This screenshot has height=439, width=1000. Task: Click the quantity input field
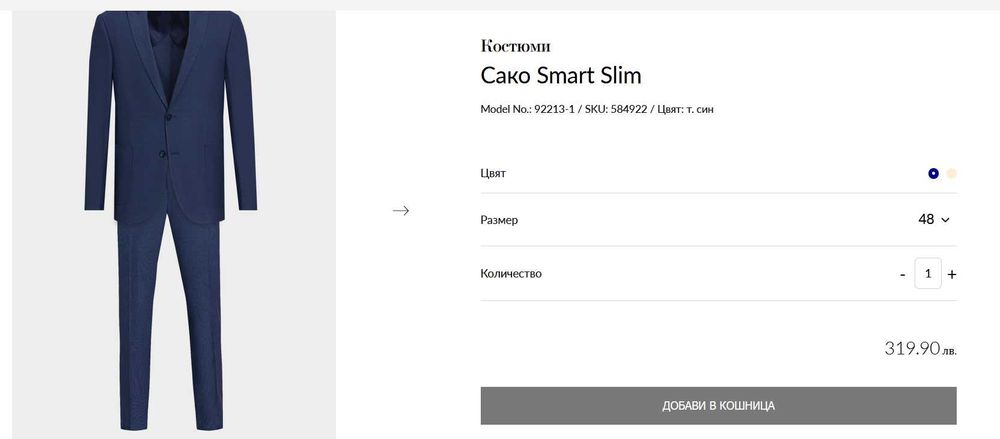(928, 273)
